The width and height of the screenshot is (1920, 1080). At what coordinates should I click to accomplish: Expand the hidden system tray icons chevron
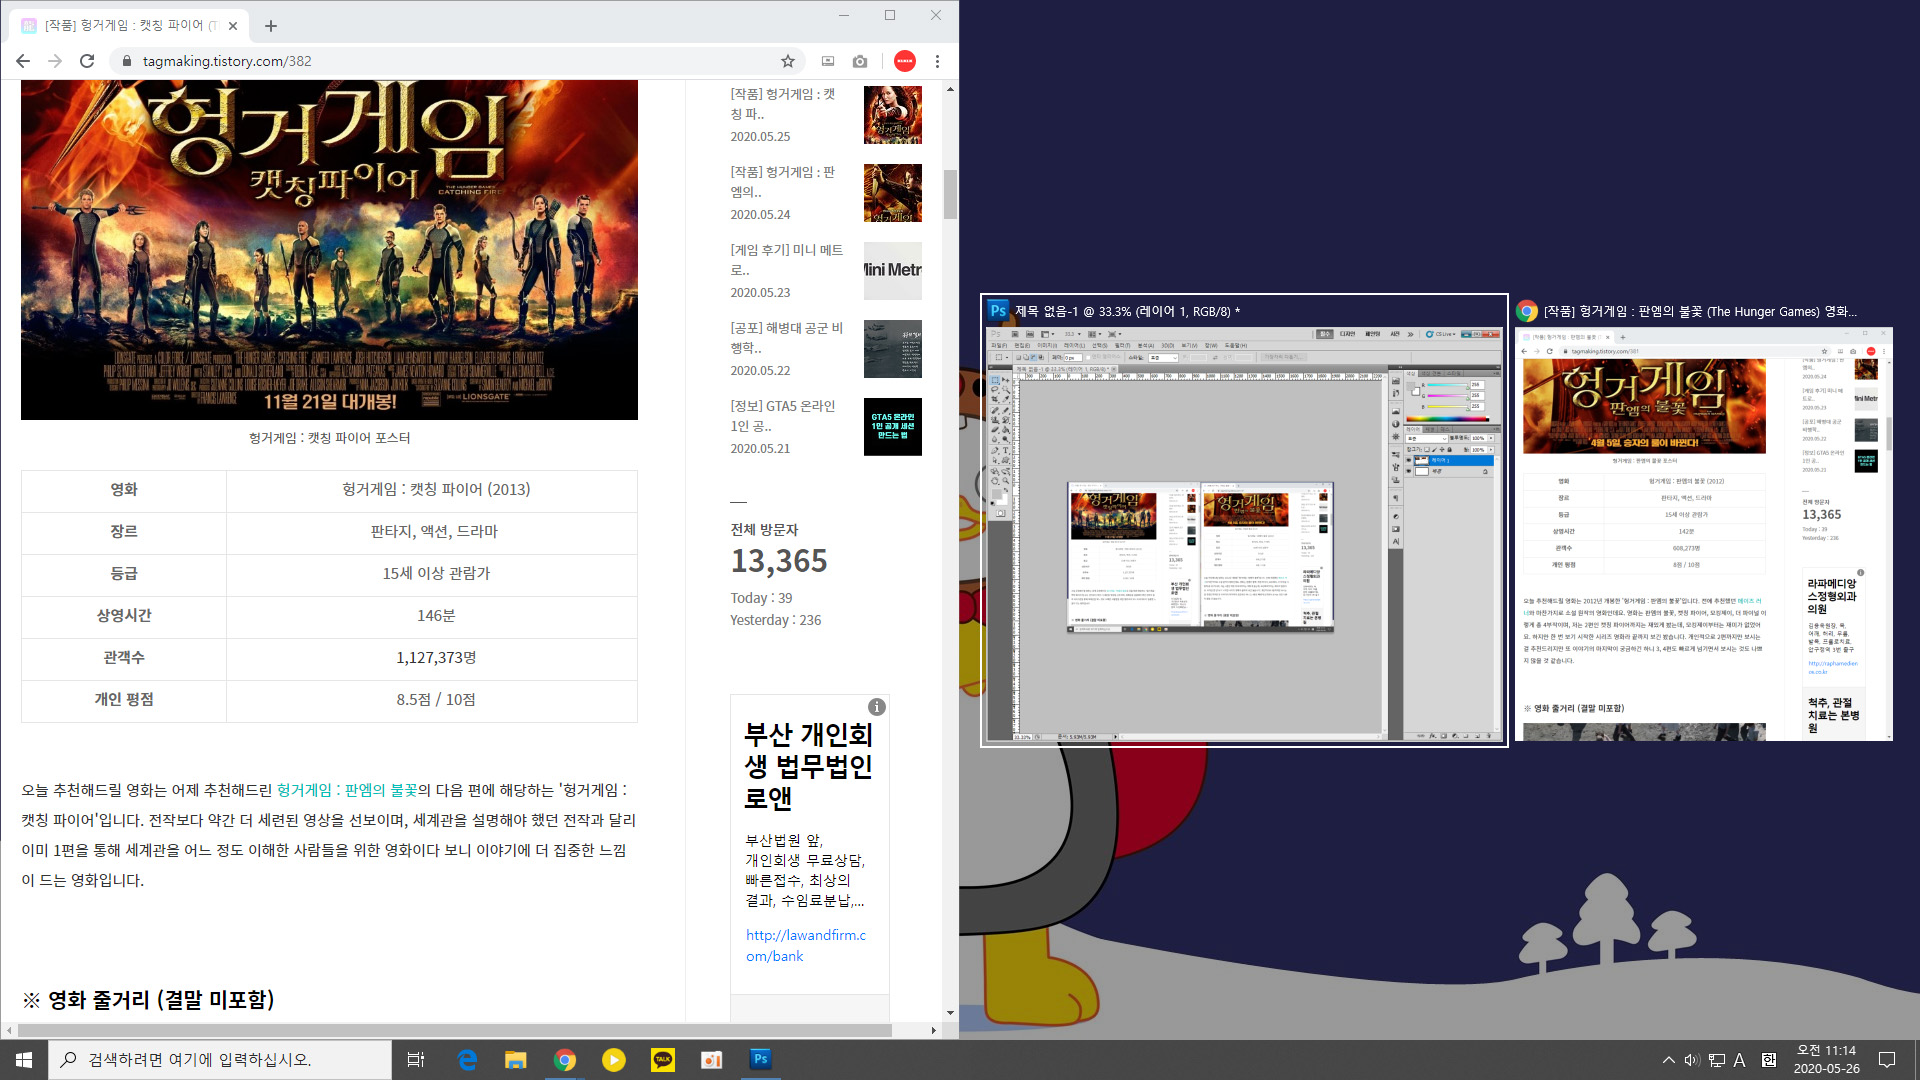pyautogui.click(x=1668, y=1060)
